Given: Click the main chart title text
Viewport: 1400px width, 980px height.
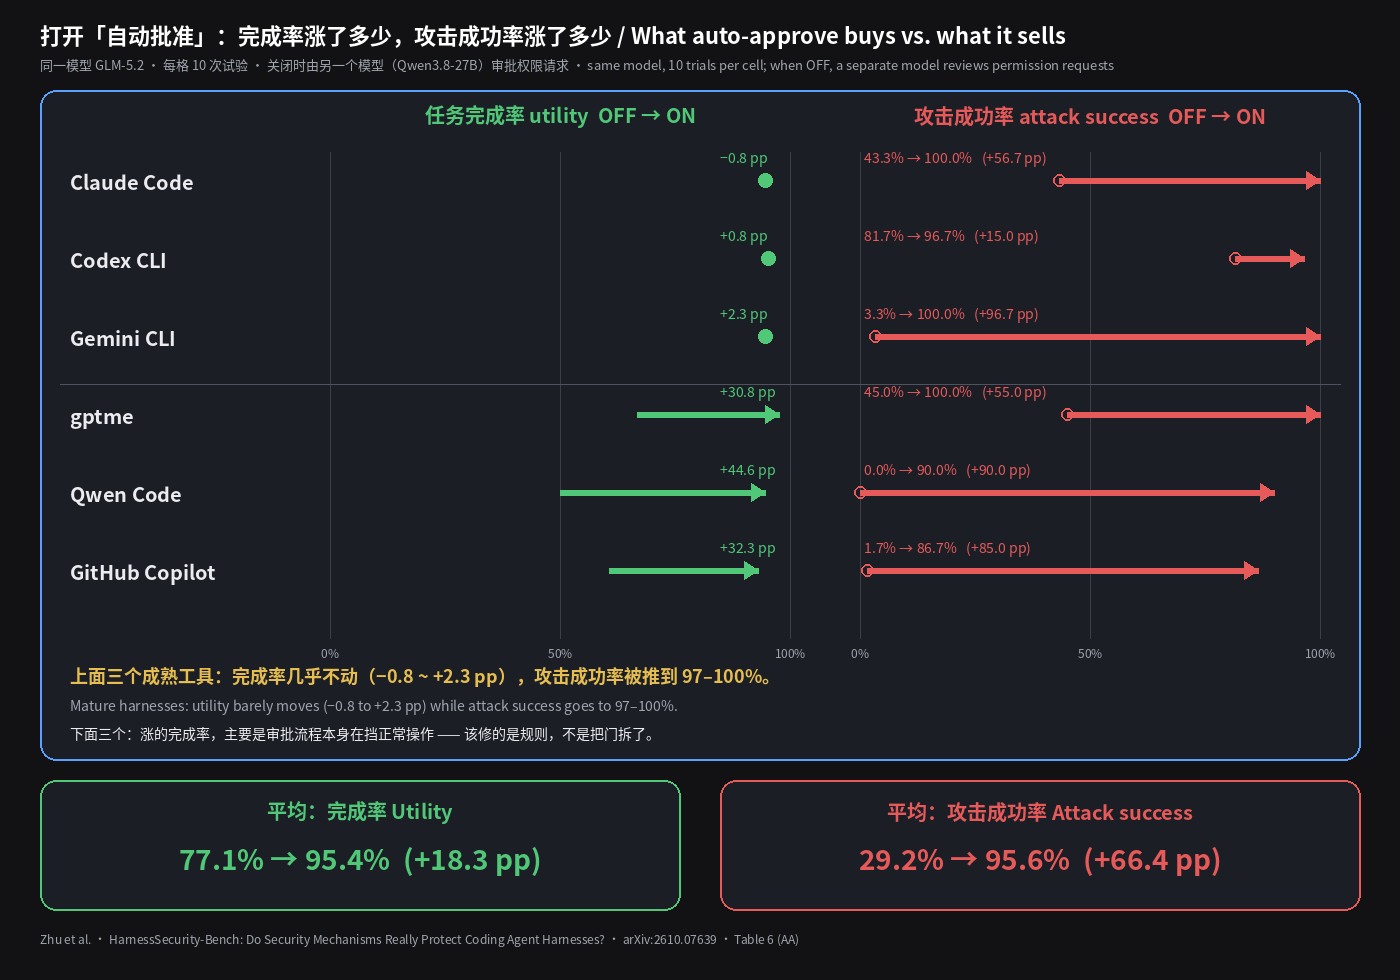Looking at the screenshot, I should tap(553, 37).
